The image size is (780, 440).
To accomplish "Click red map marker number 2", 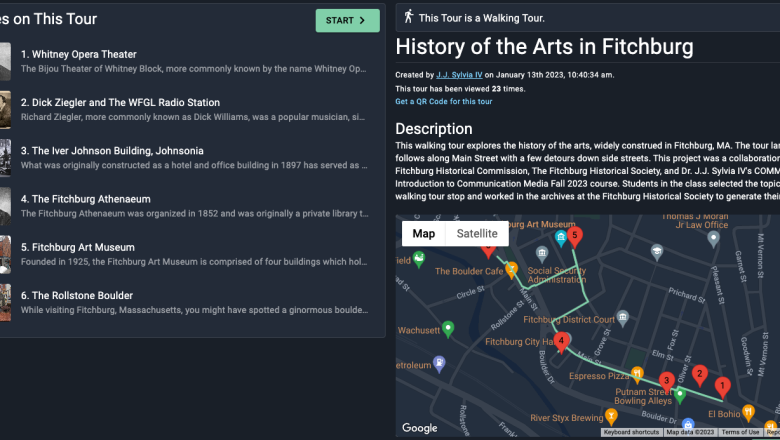I will [699, 375].
